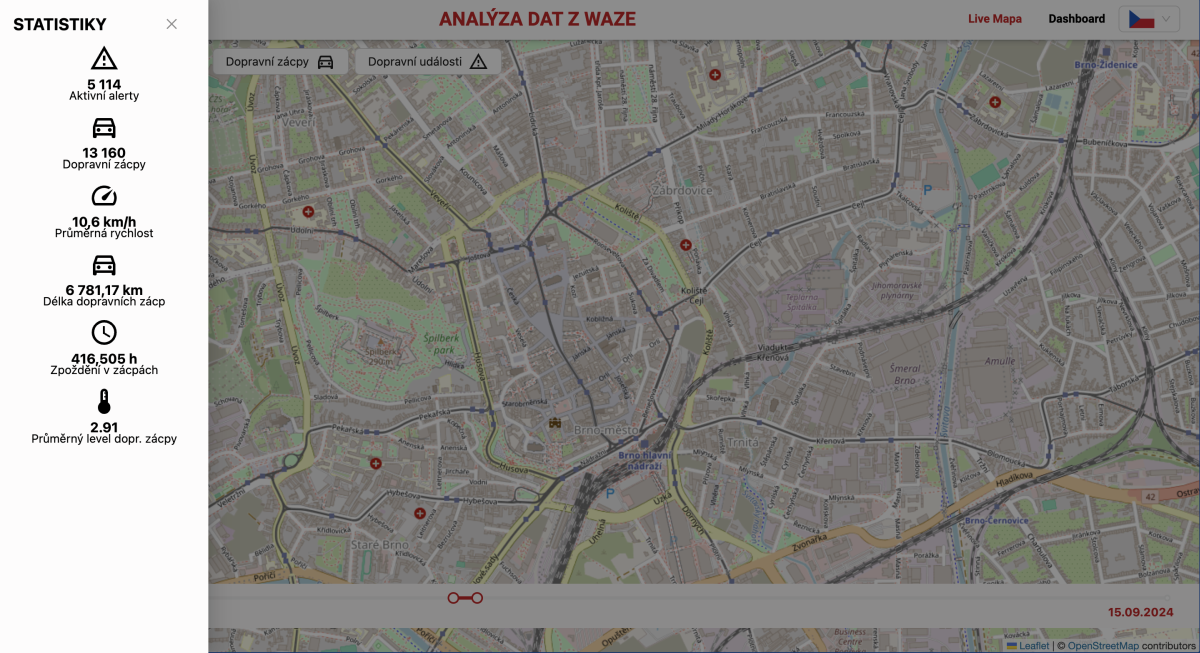Toggle the Dopravní zácpy map layer button
Image resolution: width=1200 pixels, height=653 pixels.
tap(280, 62)
